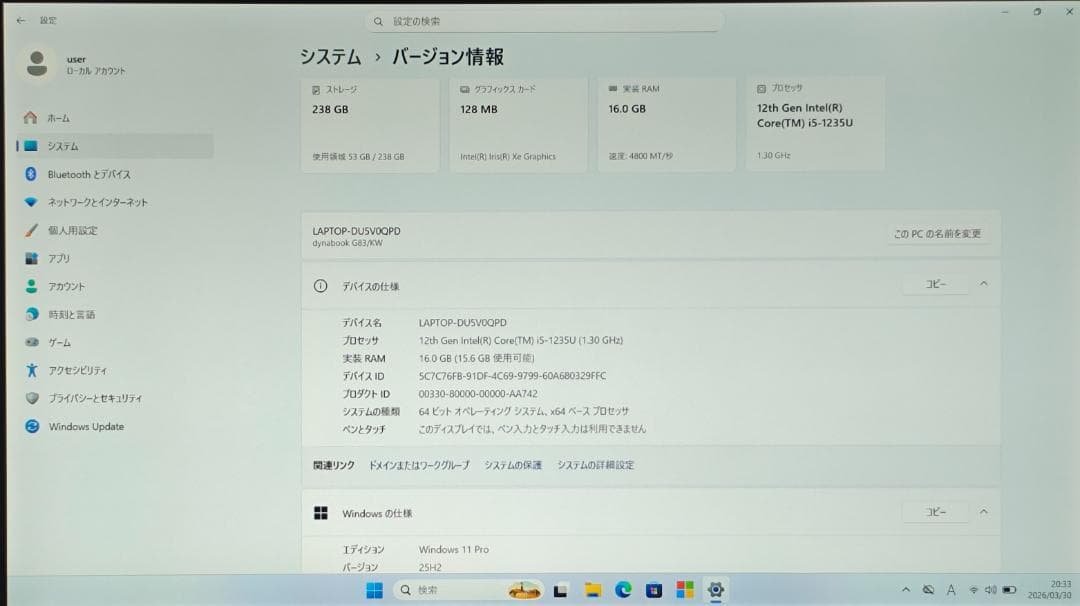This screenshot has height=606, width=1080.
Task: Open ドメインまたはワークグループ link
Action: (x=419, y=465)
